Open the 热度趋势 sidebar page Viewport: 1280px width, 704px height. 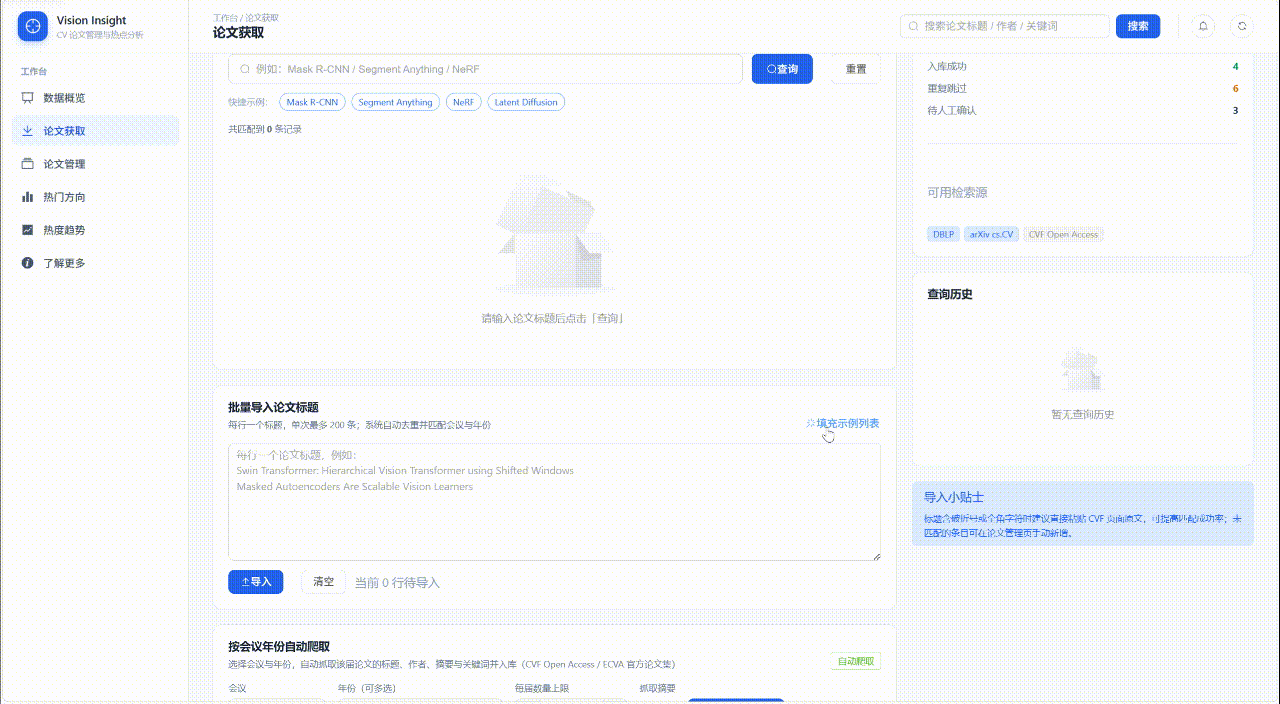[x=96, y=230]
